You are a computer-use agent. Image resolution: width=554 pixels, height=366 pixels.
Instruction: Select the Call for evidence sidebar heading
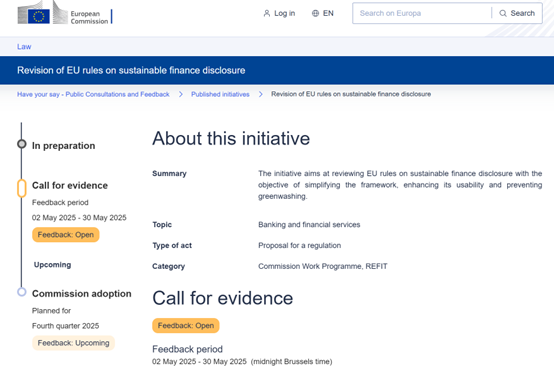[70, 185]
